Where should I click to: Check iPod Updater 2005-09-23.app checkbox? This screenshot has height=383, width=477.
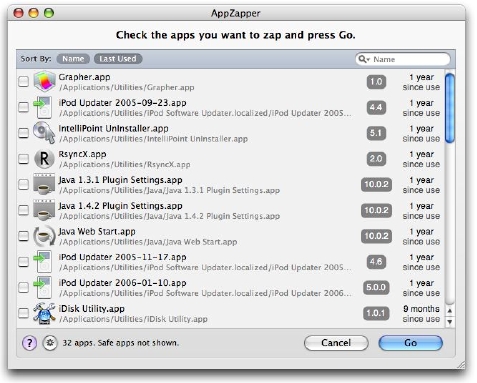click(23, 107)
